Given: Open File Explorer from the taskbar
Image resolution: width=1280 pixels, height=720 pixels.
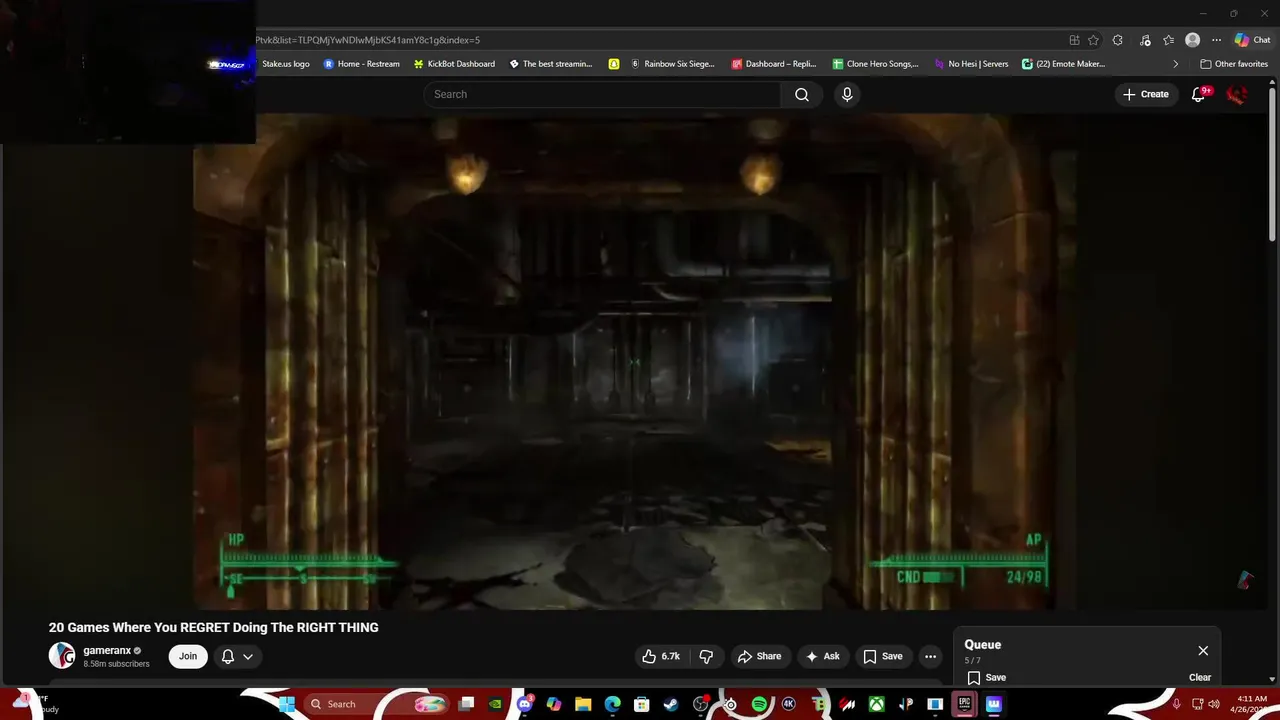Looking at the screenshot, I should pos(583,704).
